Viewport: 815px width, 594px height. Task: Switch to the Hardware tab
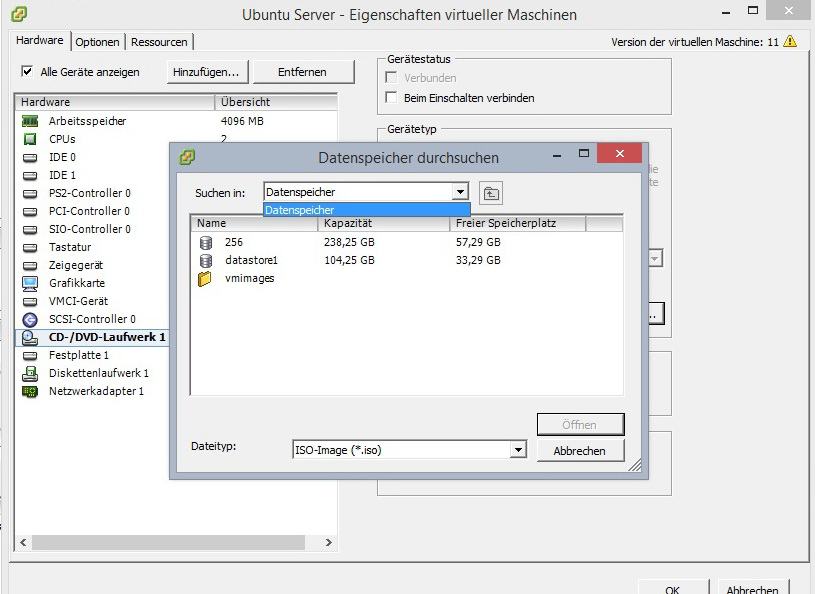pyautogui.click(x=40, y=41)
